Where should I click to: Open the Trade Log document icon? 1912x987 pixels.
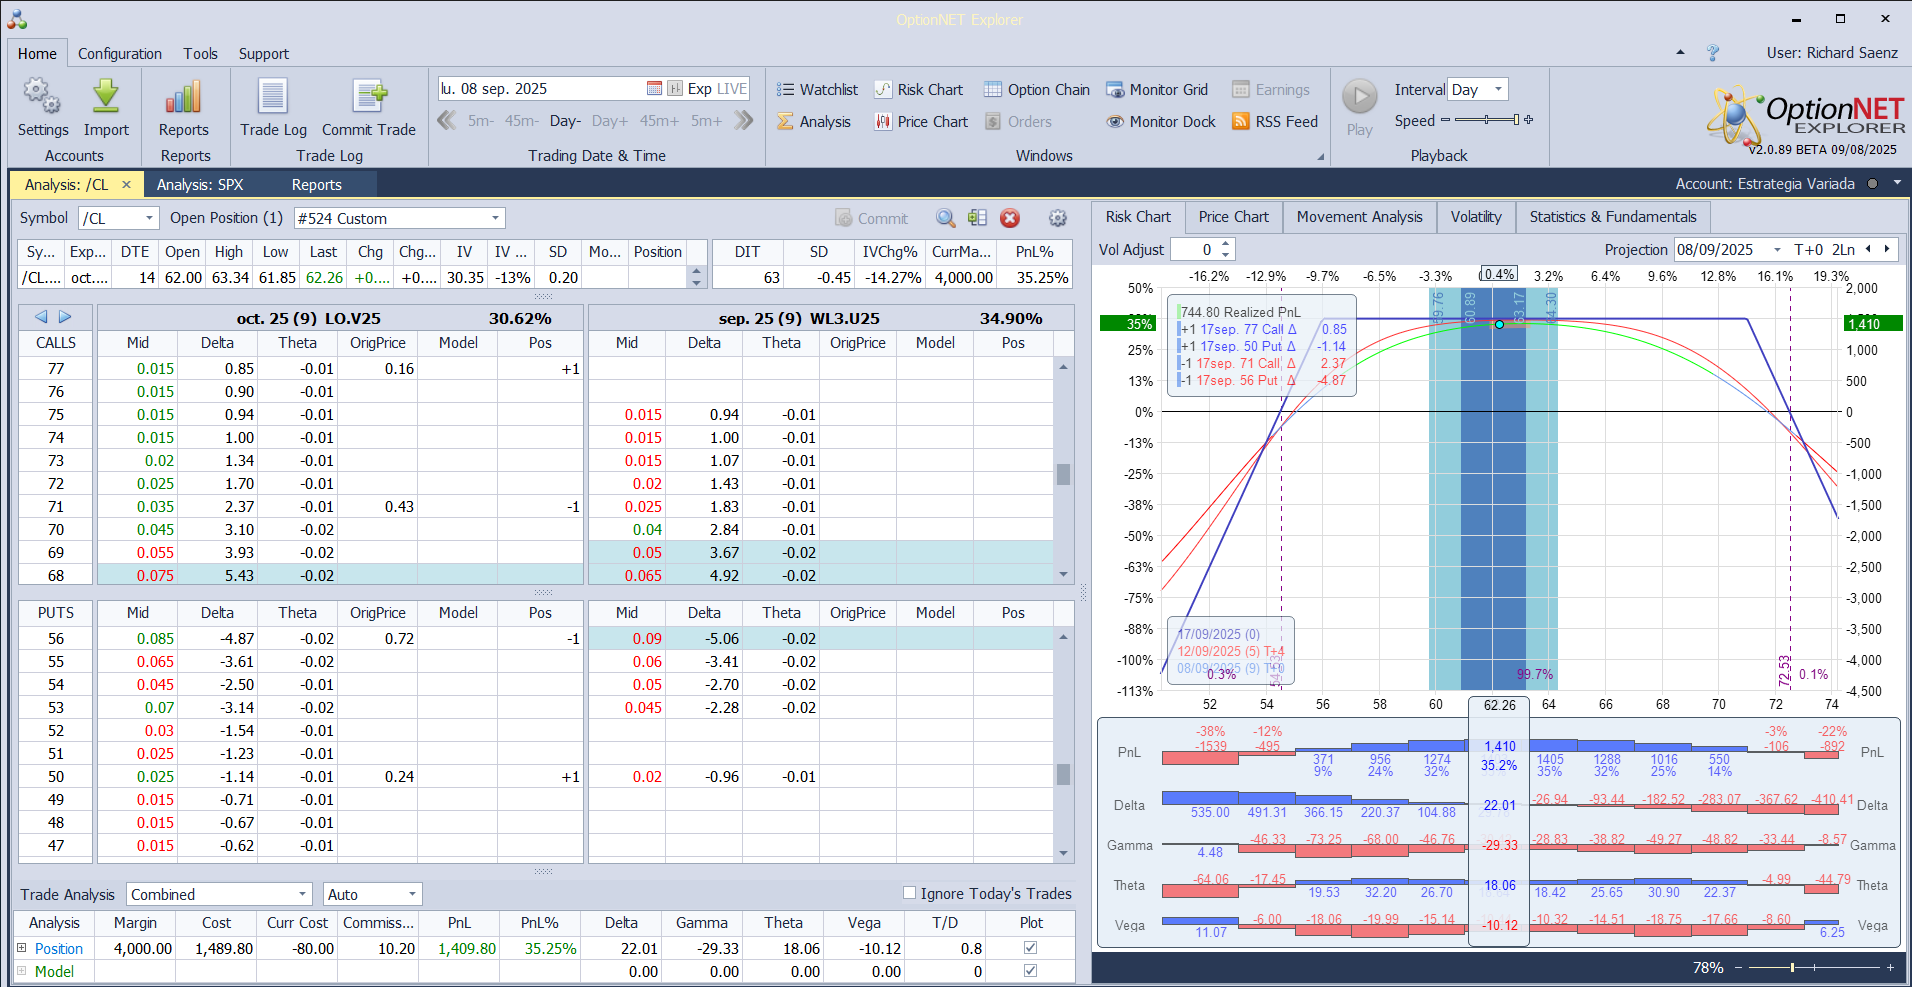click(x=273, y=97)
